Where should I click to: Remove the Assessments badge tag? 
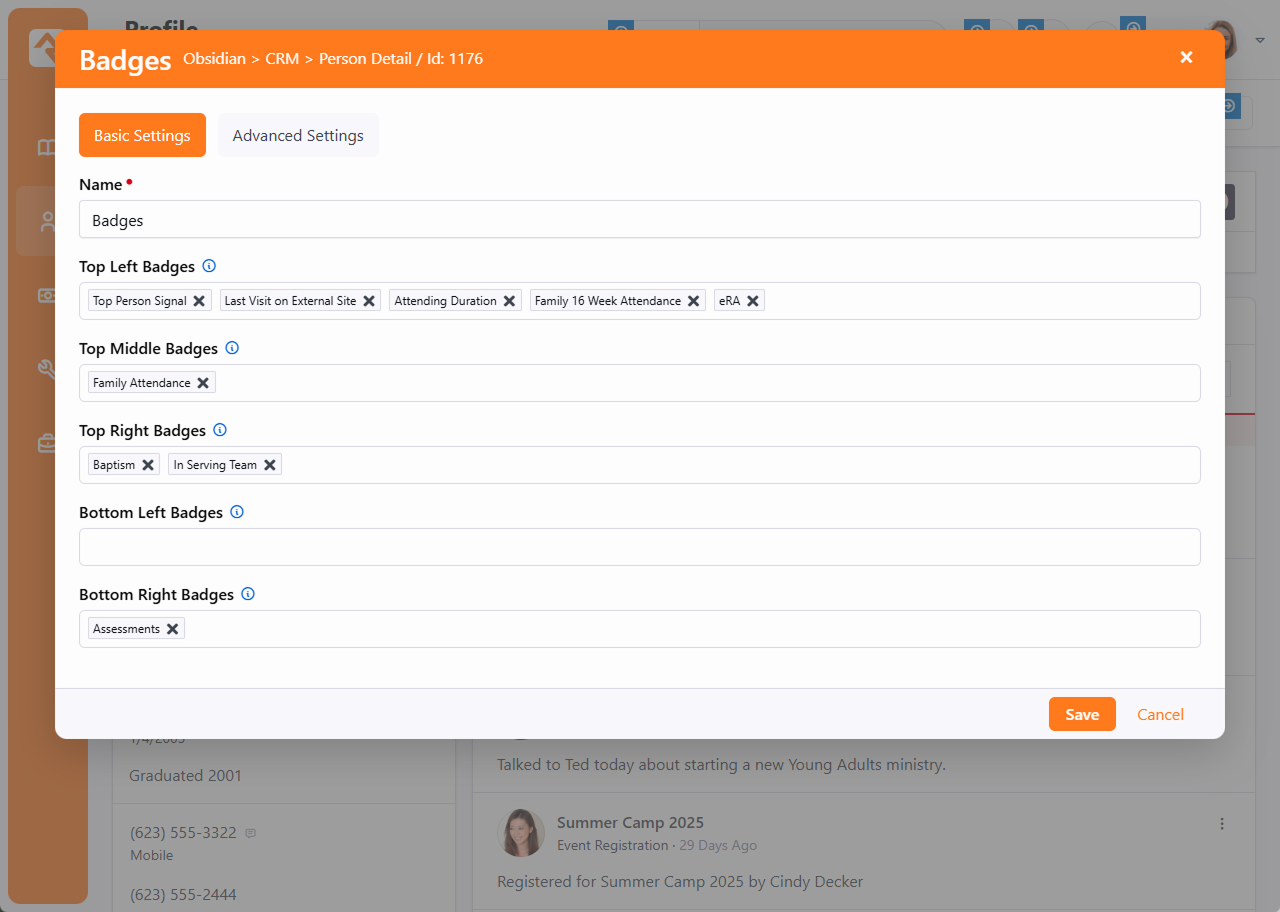tap(173, 629)
